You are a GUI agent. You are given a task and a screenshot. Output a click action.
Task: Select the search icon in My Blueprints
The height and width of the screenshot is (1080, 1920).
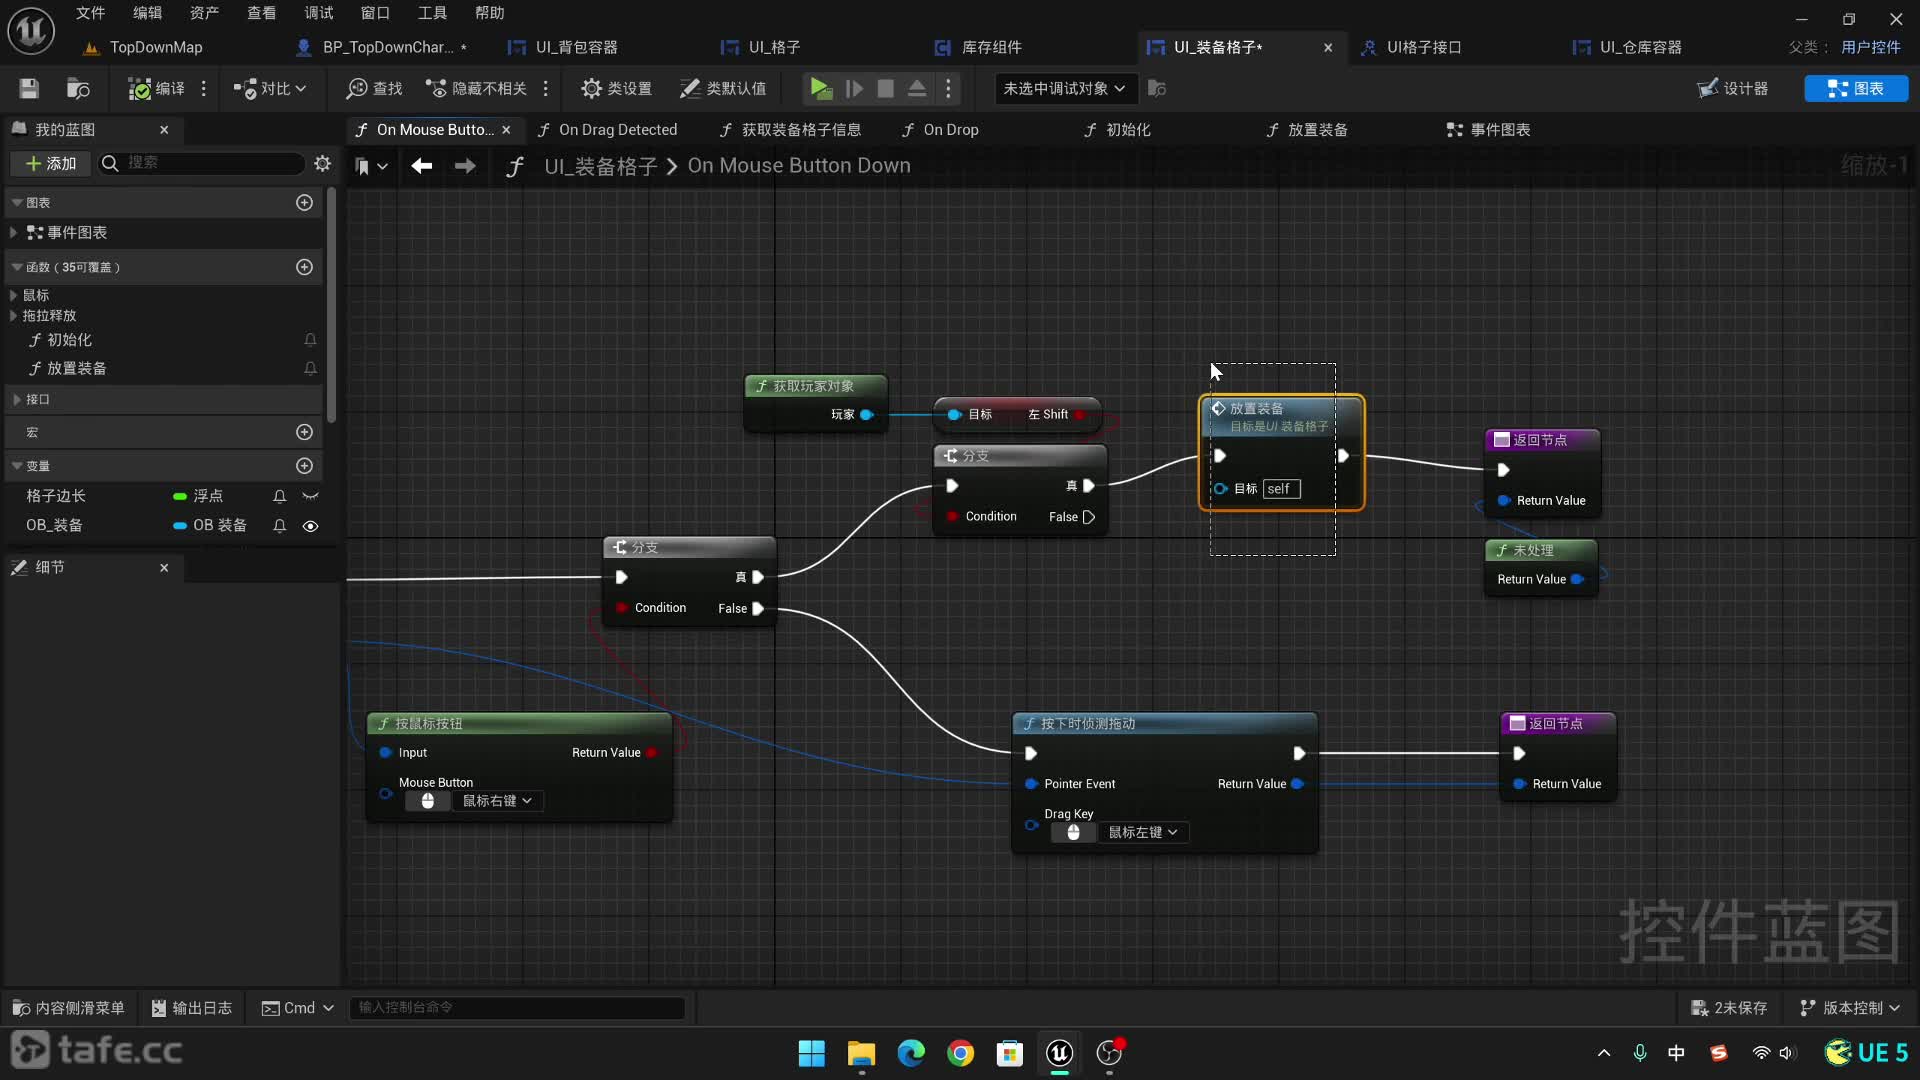click(x=111, y=162)
